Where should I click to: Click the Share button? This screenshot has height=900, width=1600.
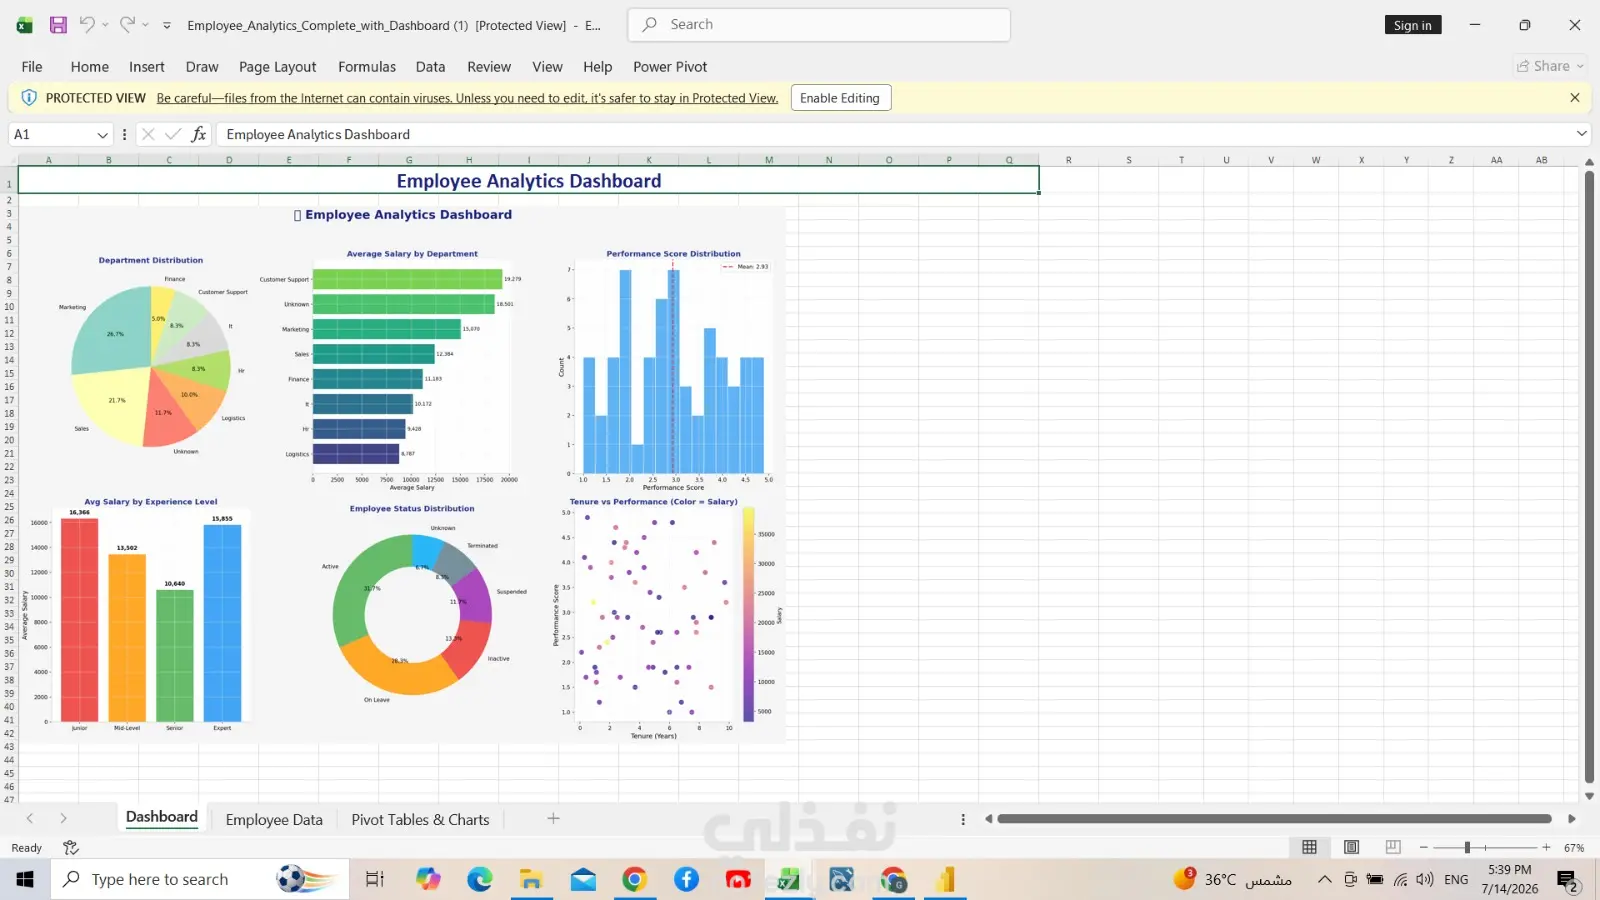1550,66
